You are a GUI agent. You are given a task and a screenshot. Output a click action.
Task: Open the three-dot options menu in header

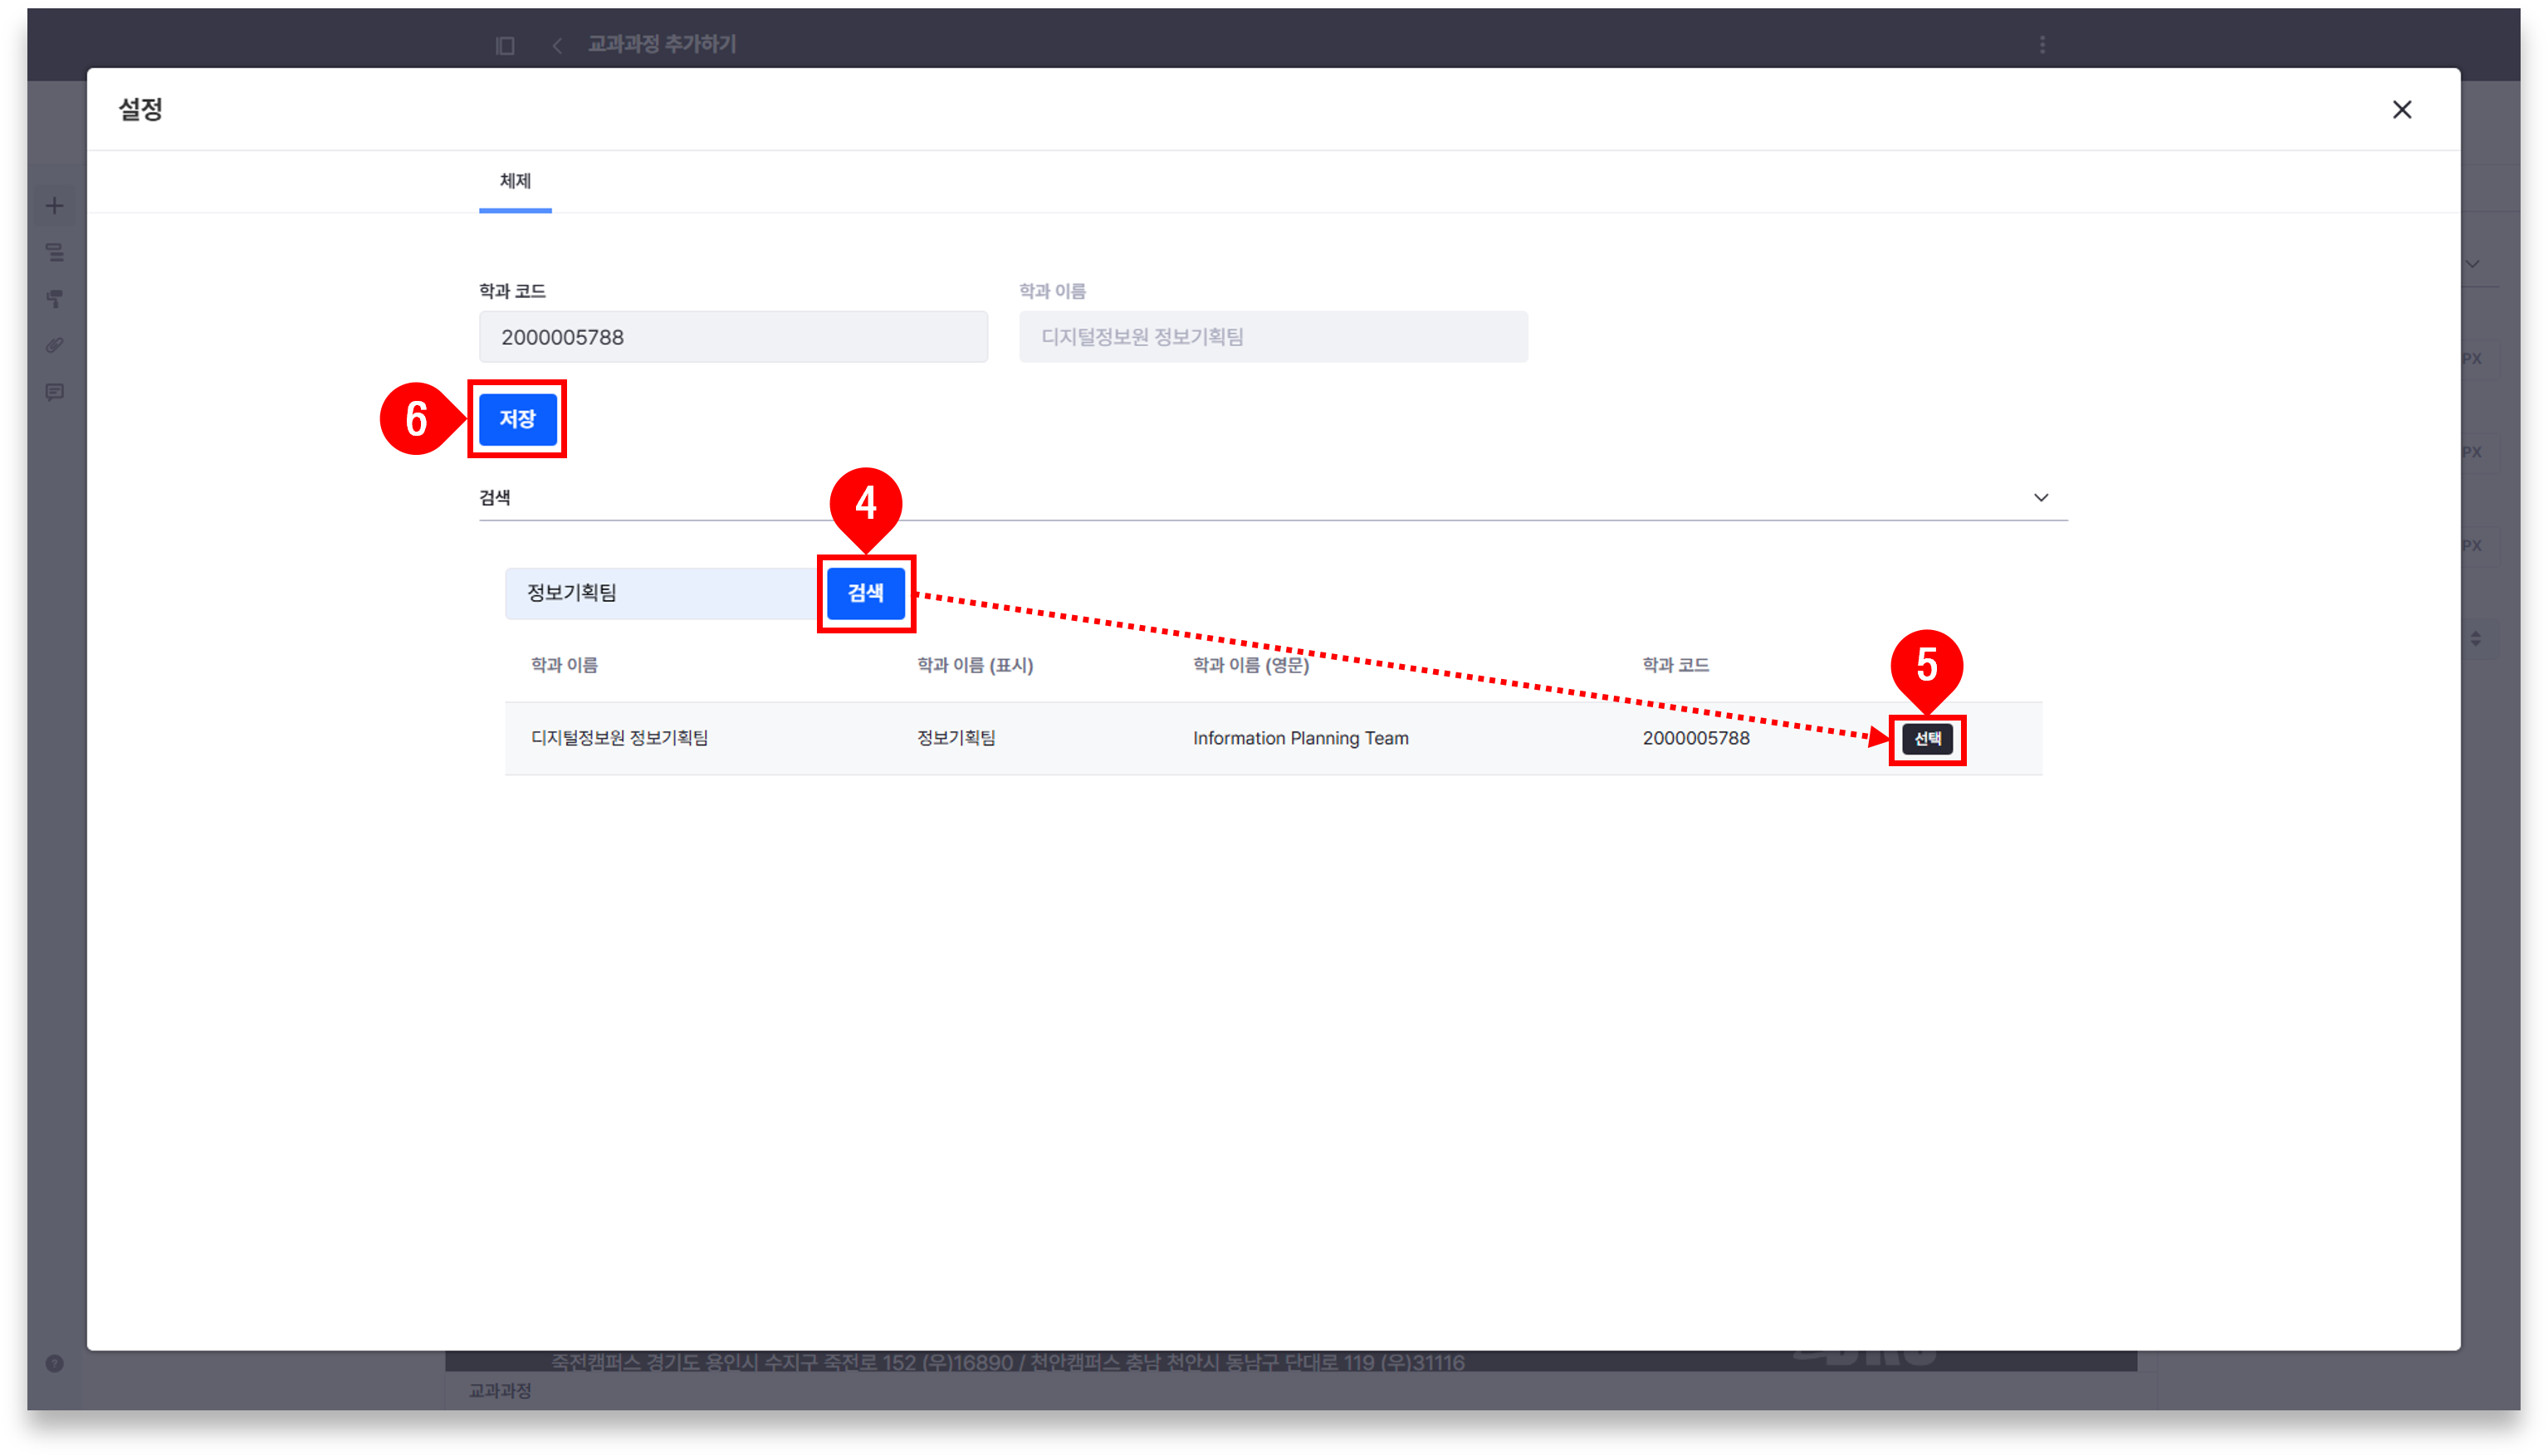point(2042,45)
